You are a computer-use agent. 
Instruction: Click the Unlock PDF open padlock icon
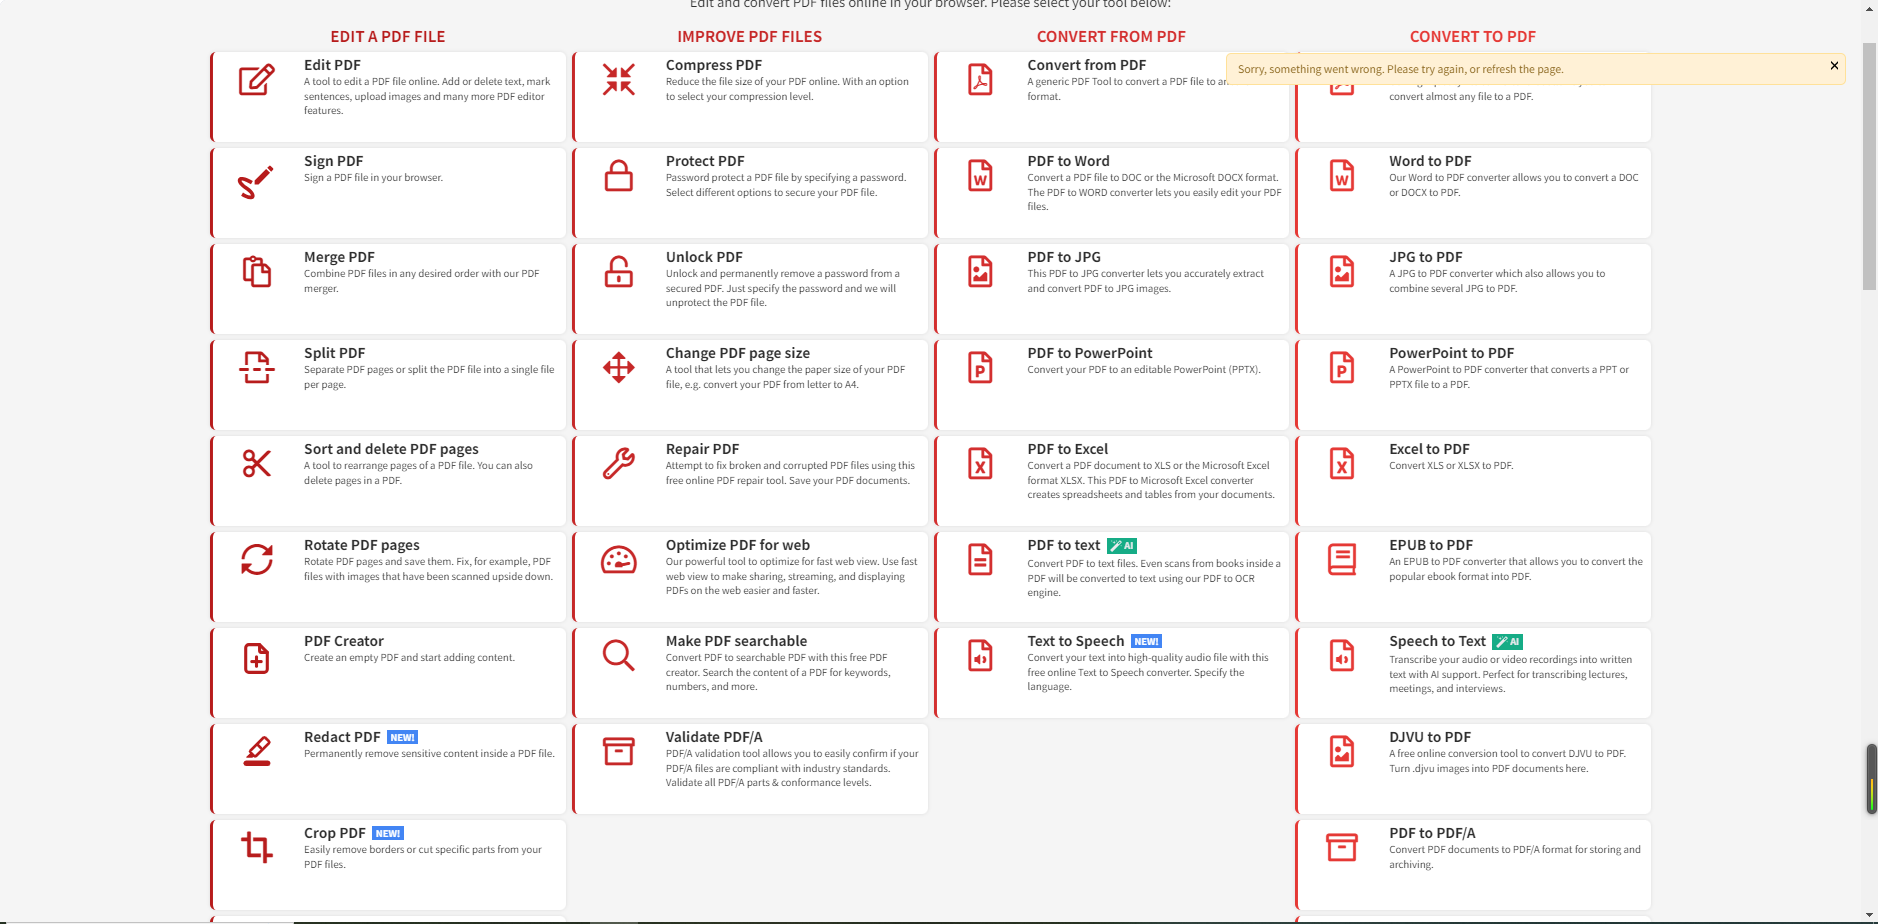pyautogui.click(x=618, y=272)
